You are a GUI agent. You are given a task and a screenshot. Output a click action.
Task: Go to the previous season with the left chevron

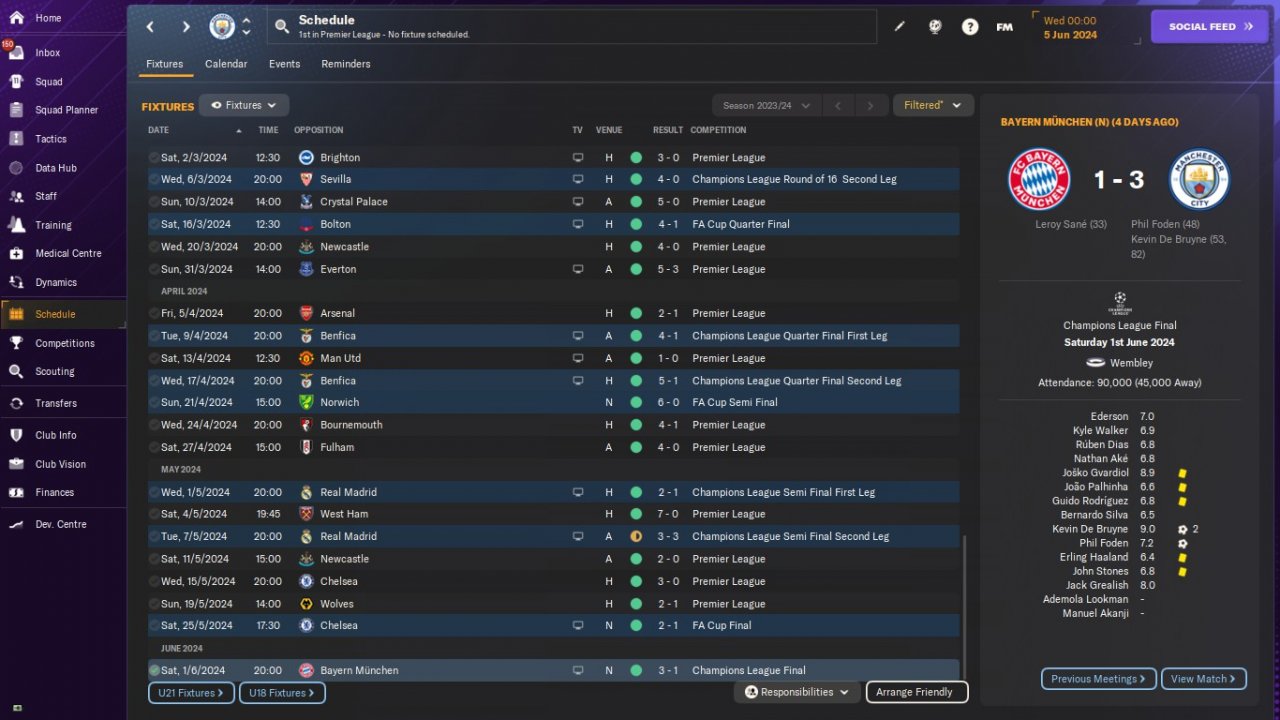coord(838,105)
